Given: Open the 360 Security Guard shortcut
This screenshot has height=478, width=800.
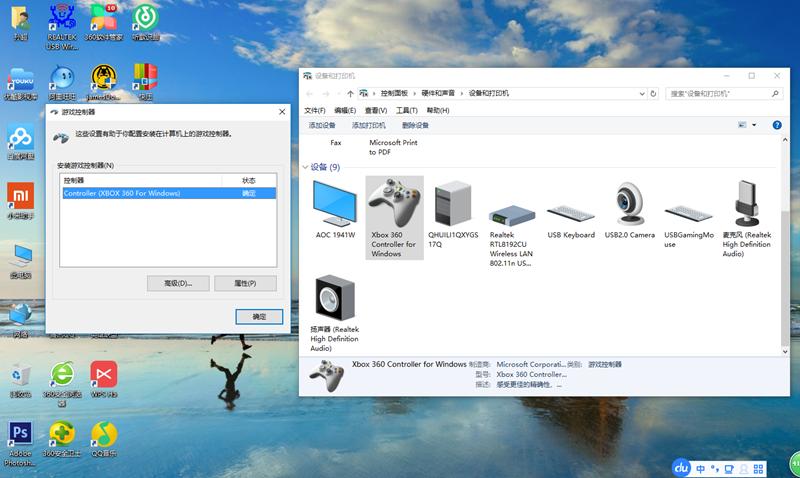Looking at the screenshot, I should (x=62, y=439).
